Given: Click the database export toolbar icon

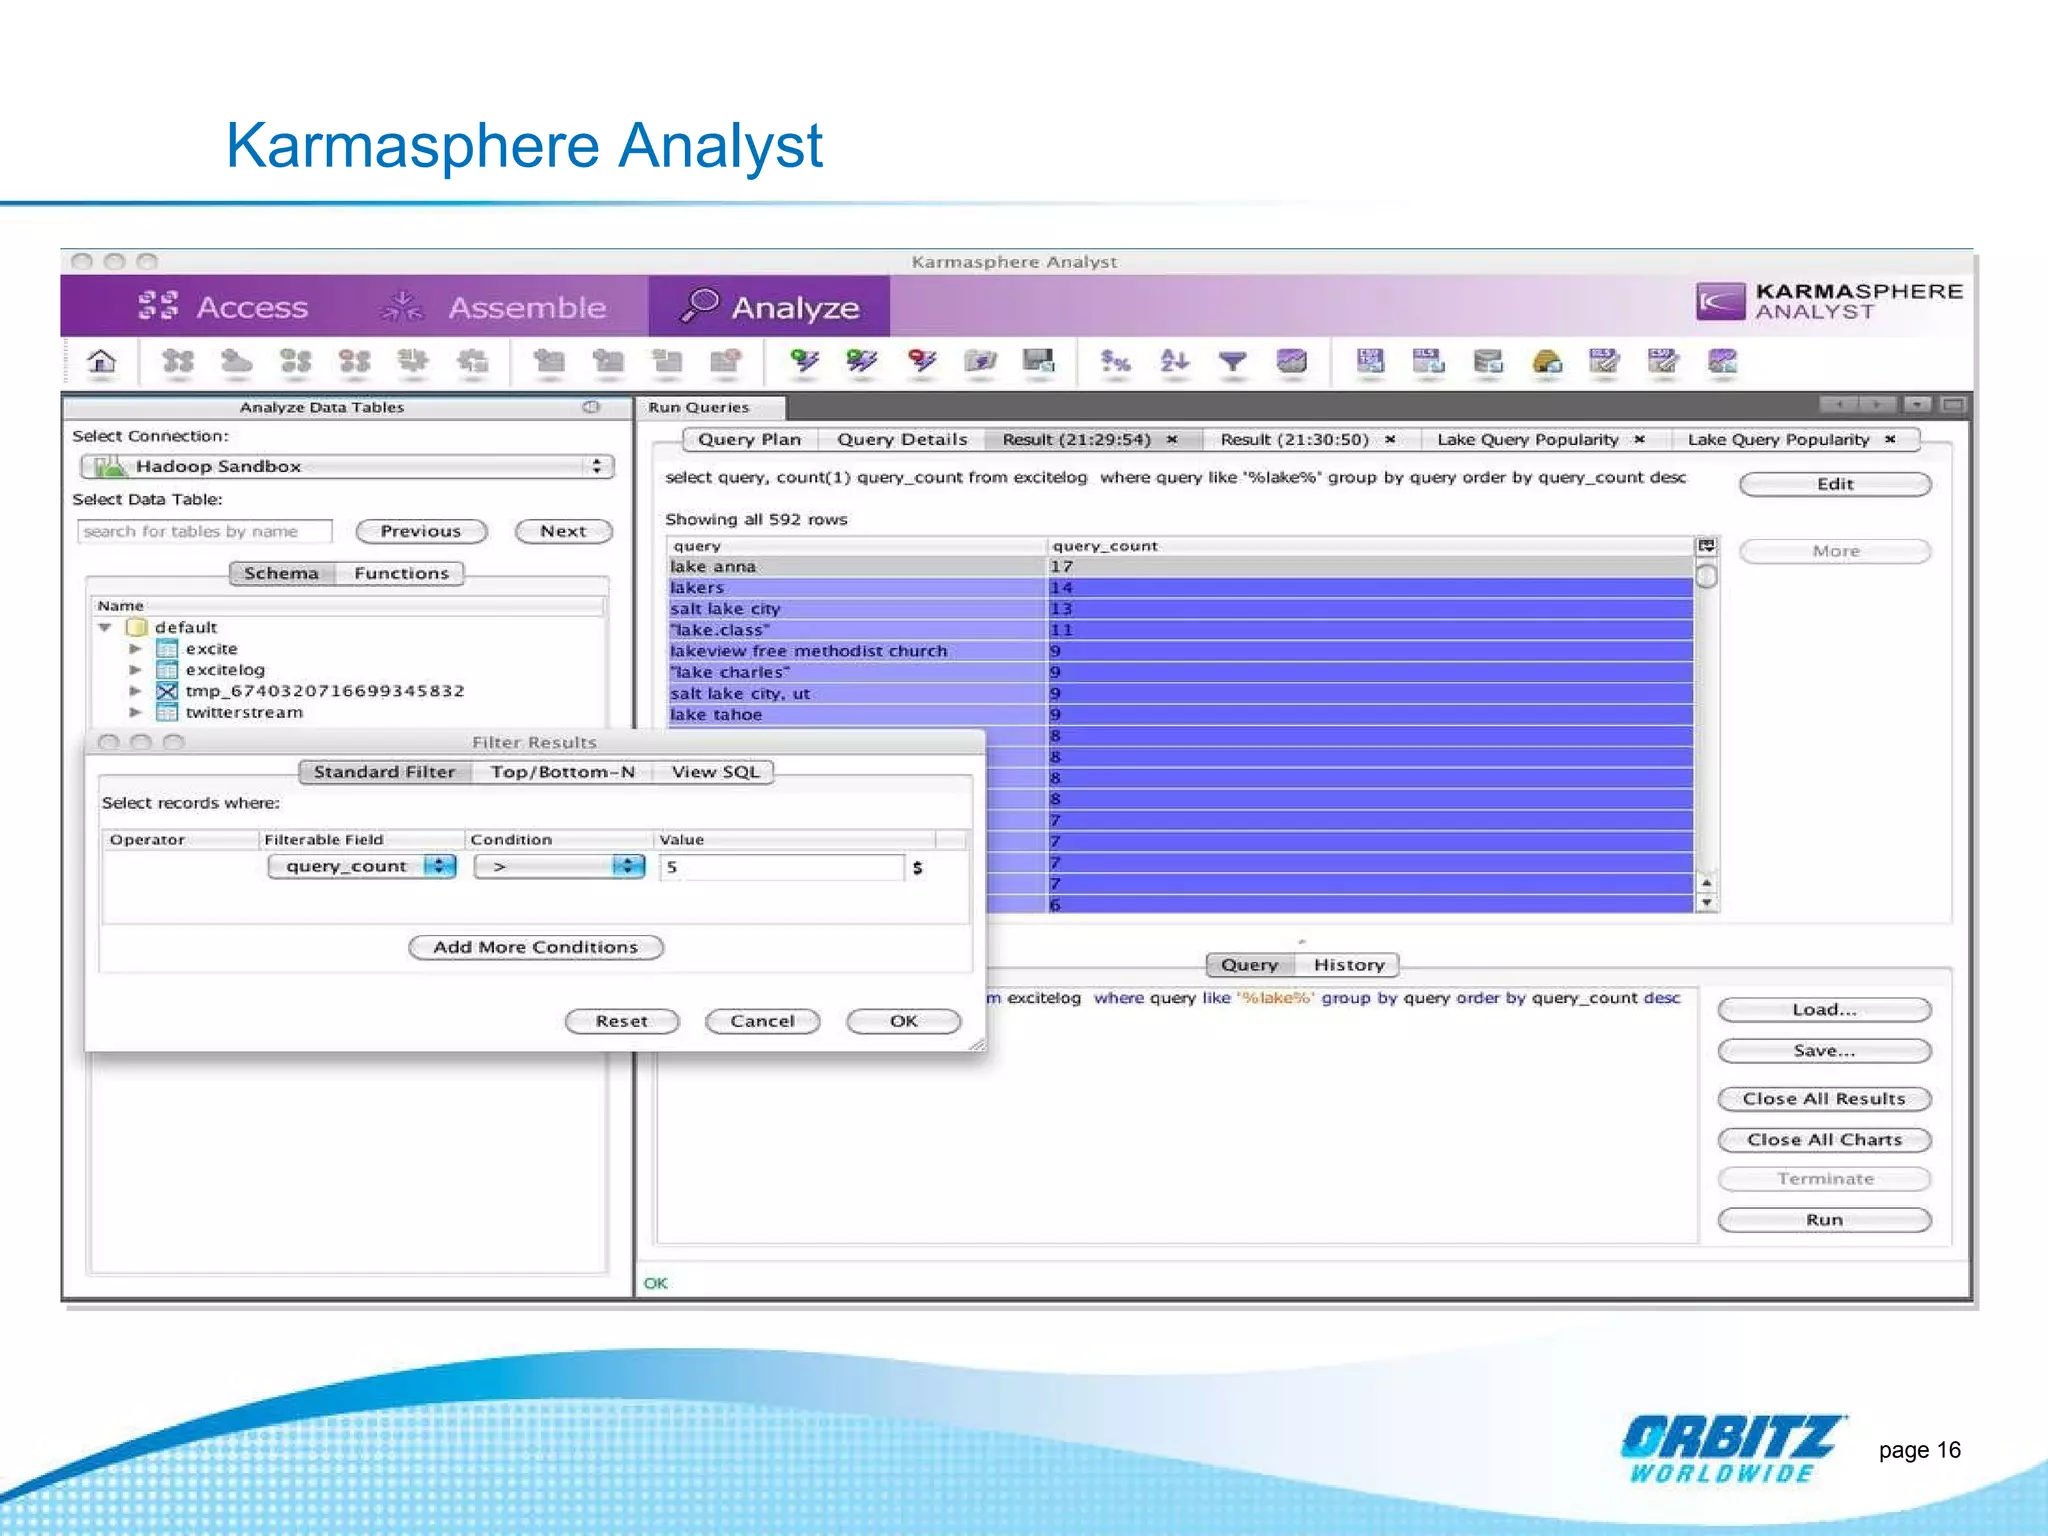Looking at the screenshot, I should pos(1488,361).
